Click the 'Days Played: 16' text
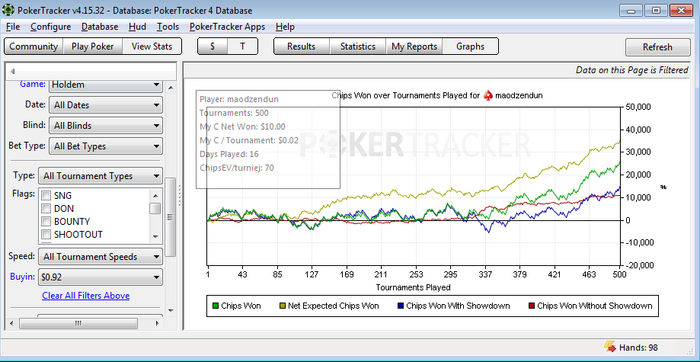Screen dimensions: 700x362 coord(230,154)
